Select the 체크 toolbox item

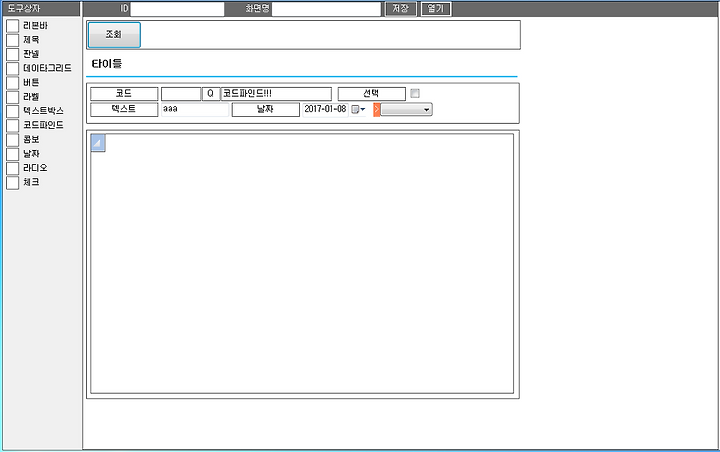pyautogui.click(x=23, y=182)
